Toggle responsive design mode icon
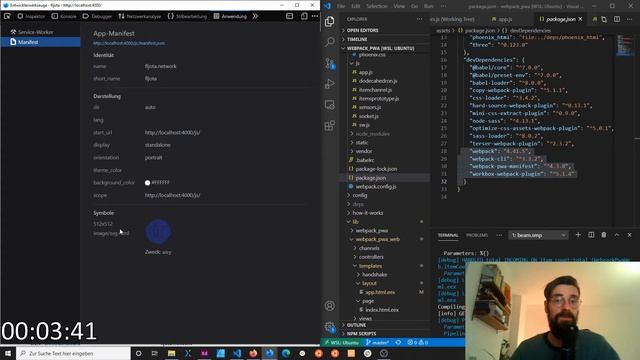 pos(304,16)
